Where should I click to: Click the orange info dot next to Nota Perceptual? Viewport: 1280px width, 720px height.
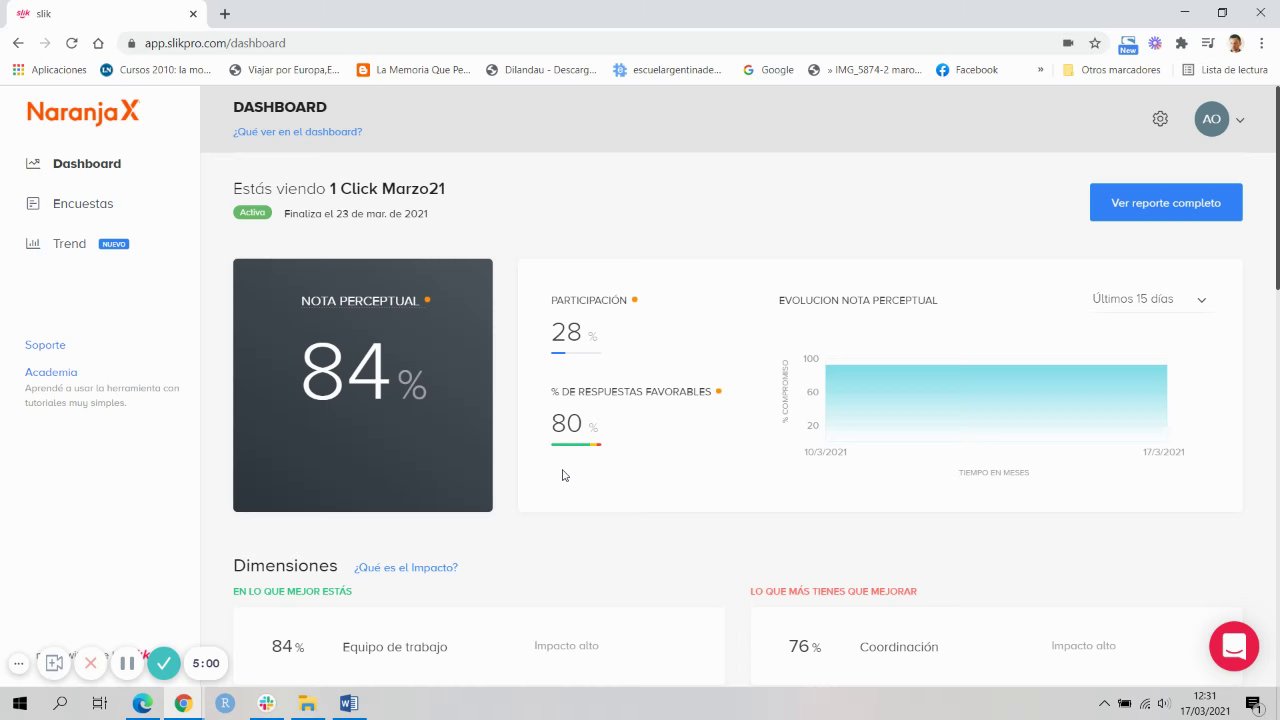click(427, 300)
